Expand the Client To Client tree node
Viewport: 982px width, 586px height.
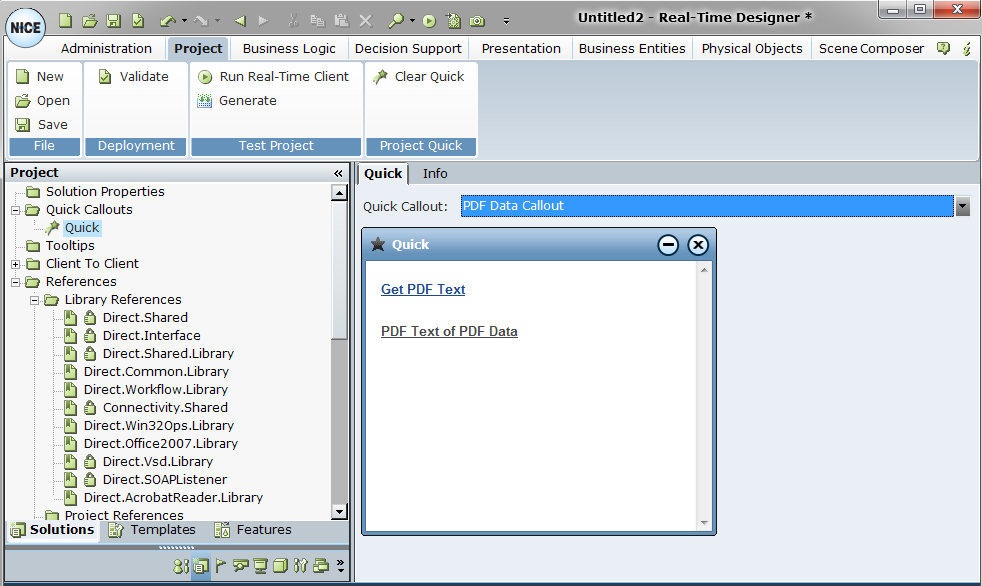pos(16,264)
